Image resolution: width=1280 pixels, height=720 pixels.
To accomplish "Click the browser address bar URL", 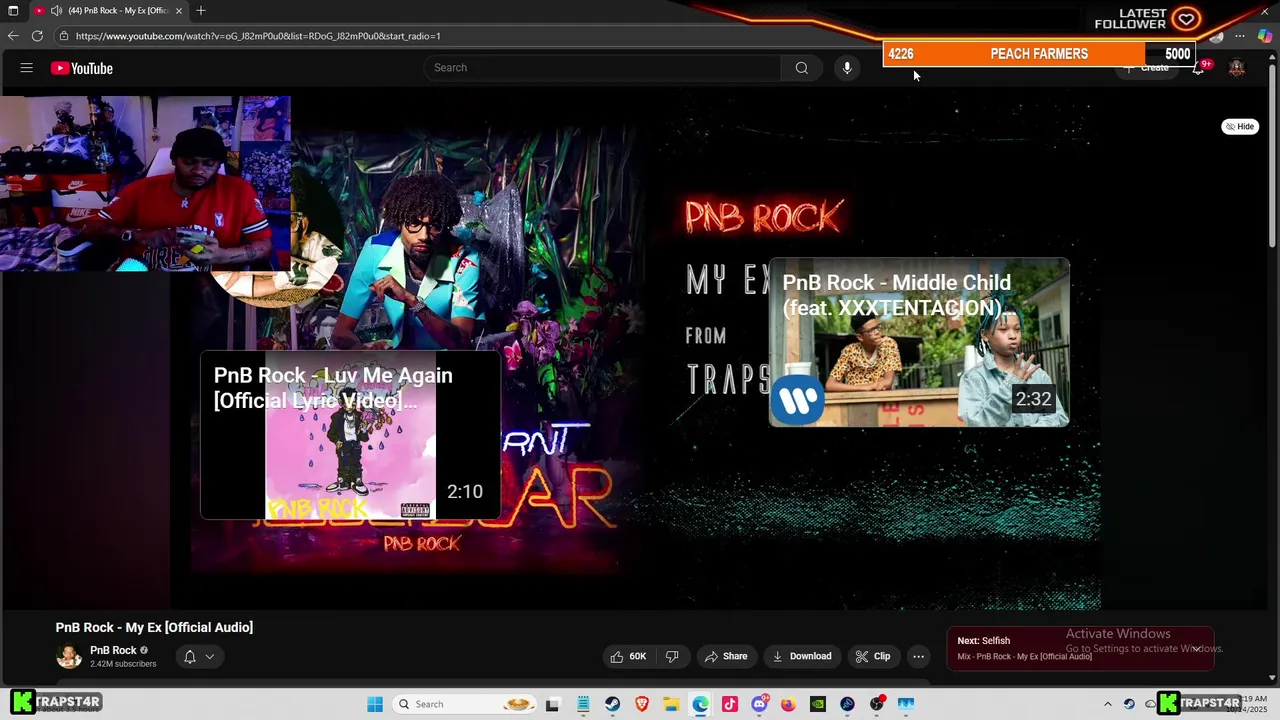I will (258, 36).
